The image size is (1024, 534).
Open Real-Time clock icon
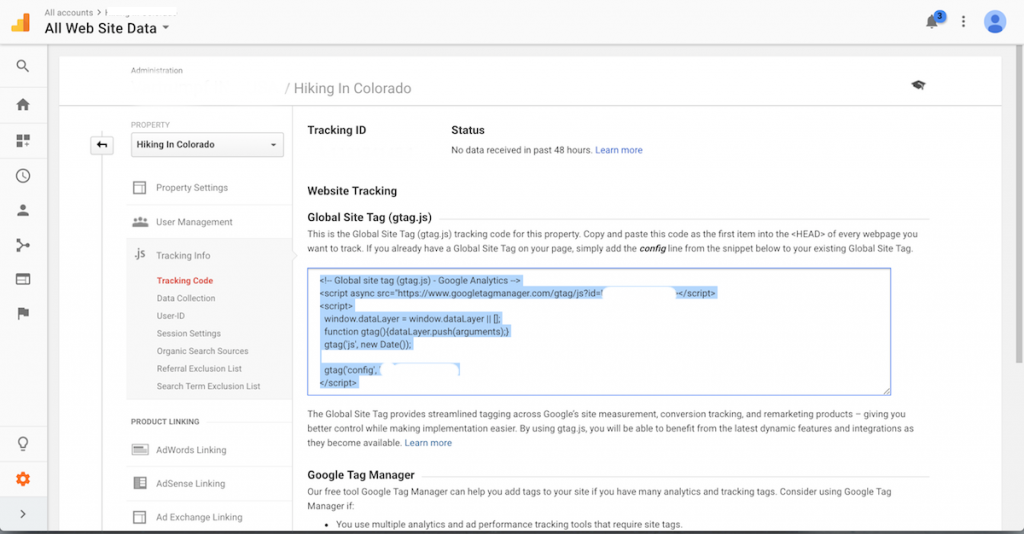(x=23, y=176)
